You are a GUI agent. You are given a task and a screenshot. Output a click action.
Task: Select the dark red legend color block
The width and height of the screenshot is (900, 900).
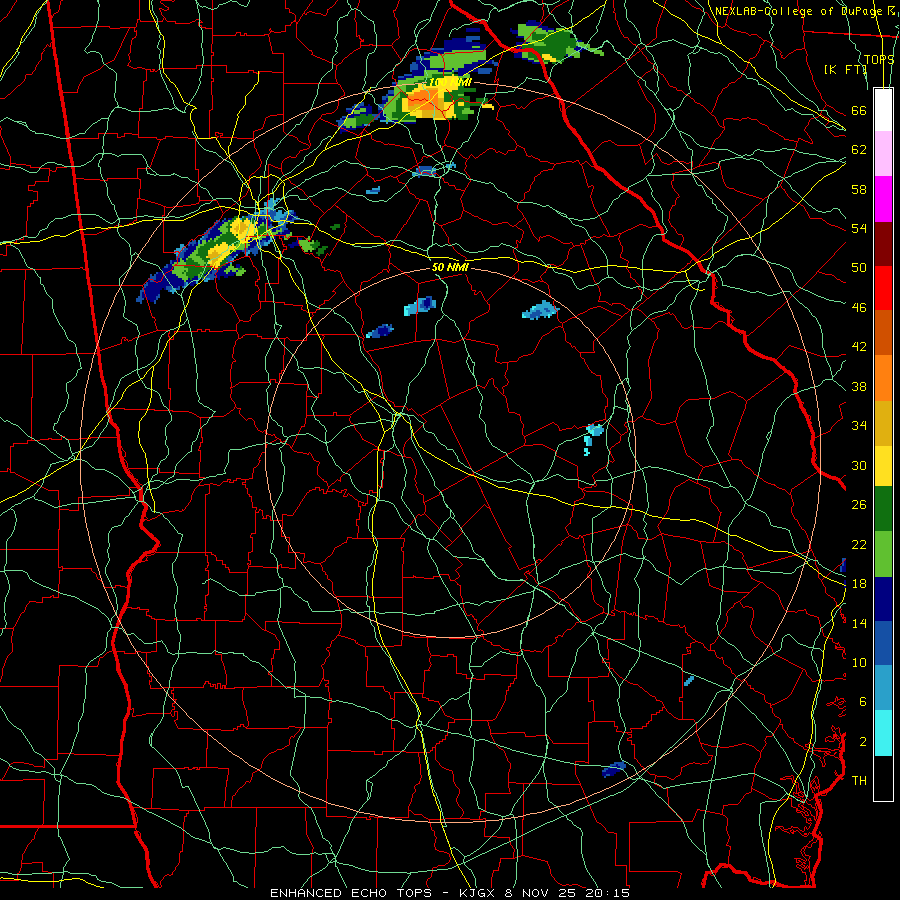point(883,243)
